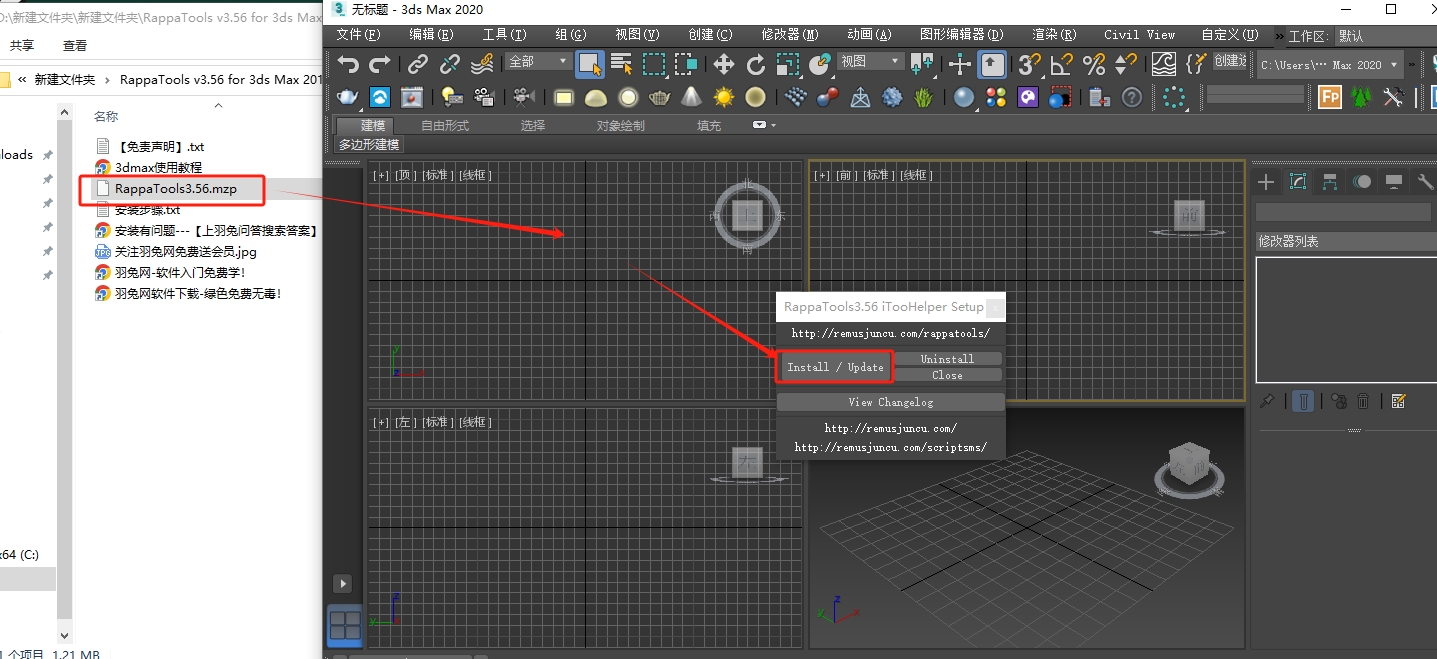Image resolution: width=1437 pixels, height=659 pixels.
Task: Open the Filter dropdown showing 全部
Action: click(537, 62)
